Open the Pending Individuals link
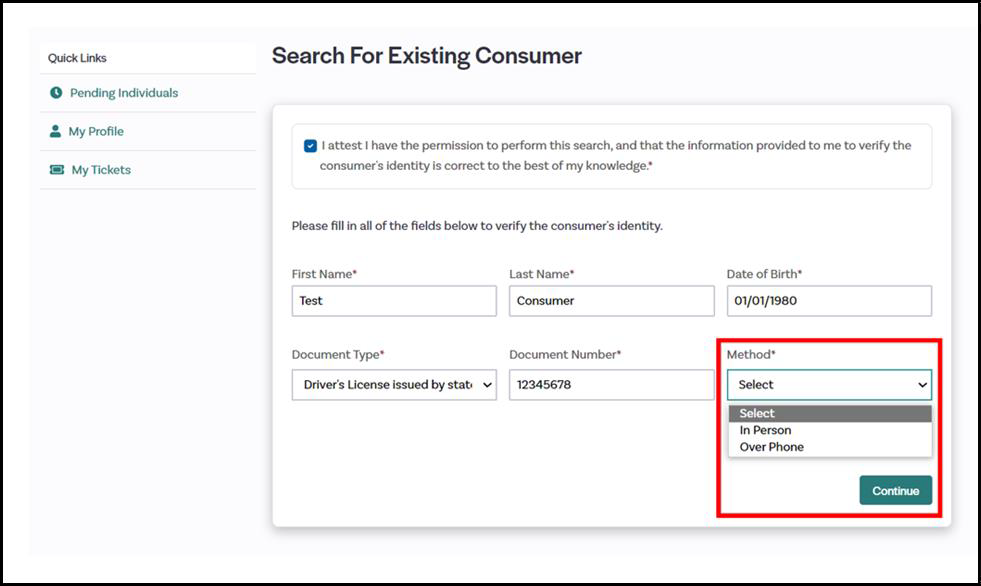 (123, 93)
